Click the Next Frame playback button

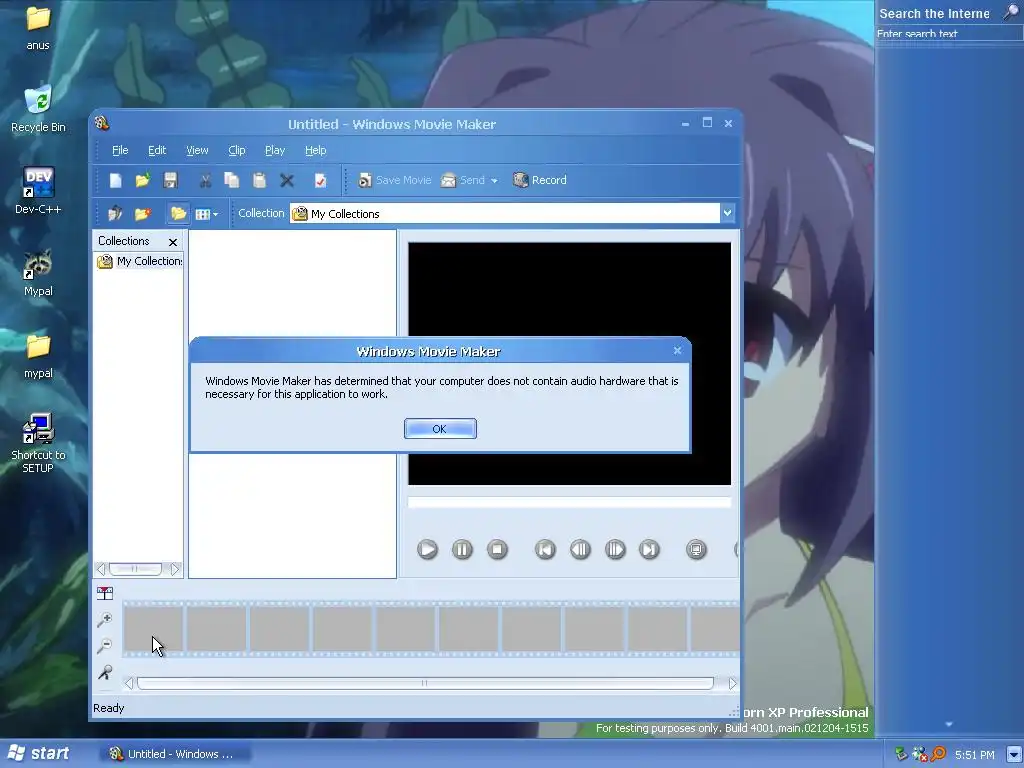pyautogui.click(x=615, y=549)
